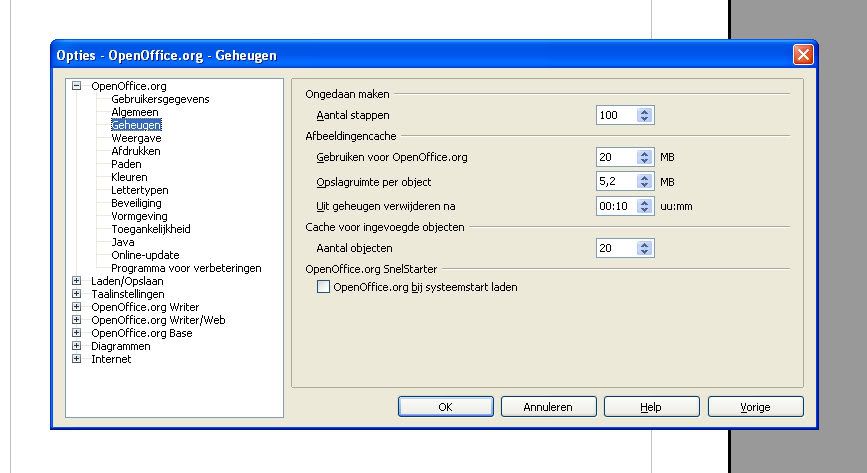Image resolution: width=867 pixels, height=473 pixels.
Task: Open the Weergave options page
Action: tap(136, 138)
